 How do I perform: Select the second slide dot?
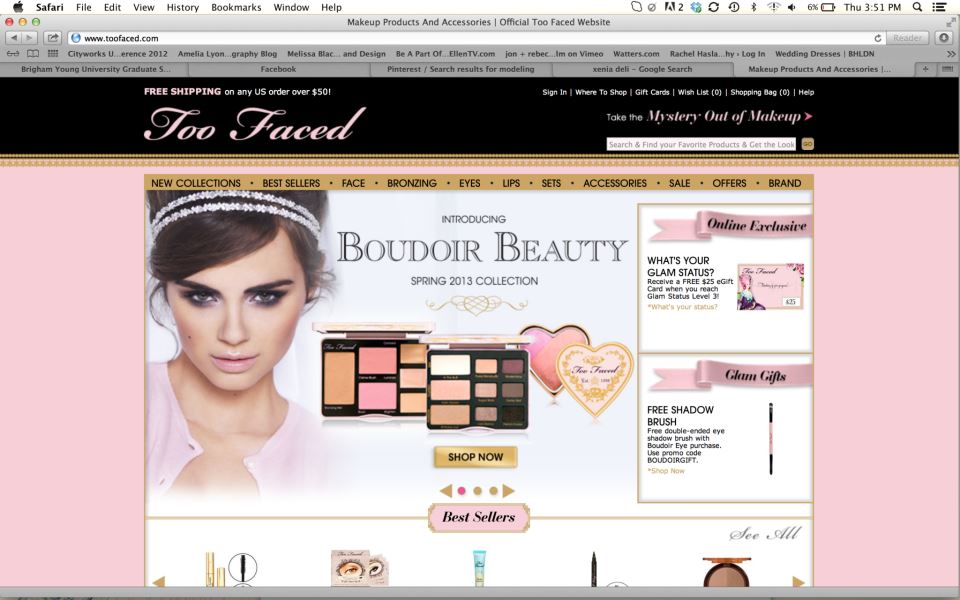(478, 490)
